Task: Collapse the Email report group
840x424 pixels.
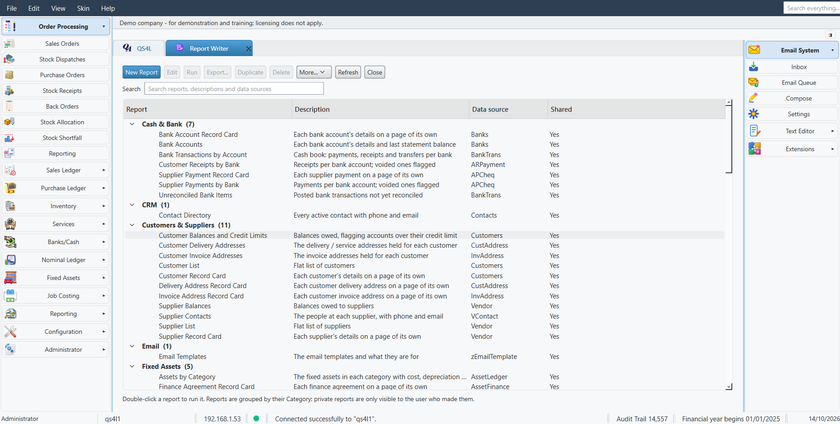Action: tap(132, 346)
